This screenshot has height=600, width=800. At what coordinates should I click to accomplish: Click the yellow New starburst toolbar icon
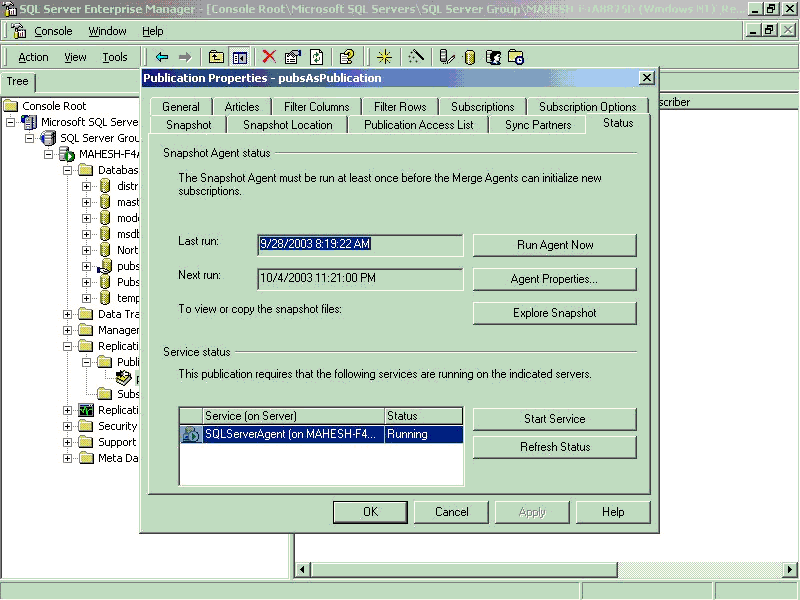(384, 57)
